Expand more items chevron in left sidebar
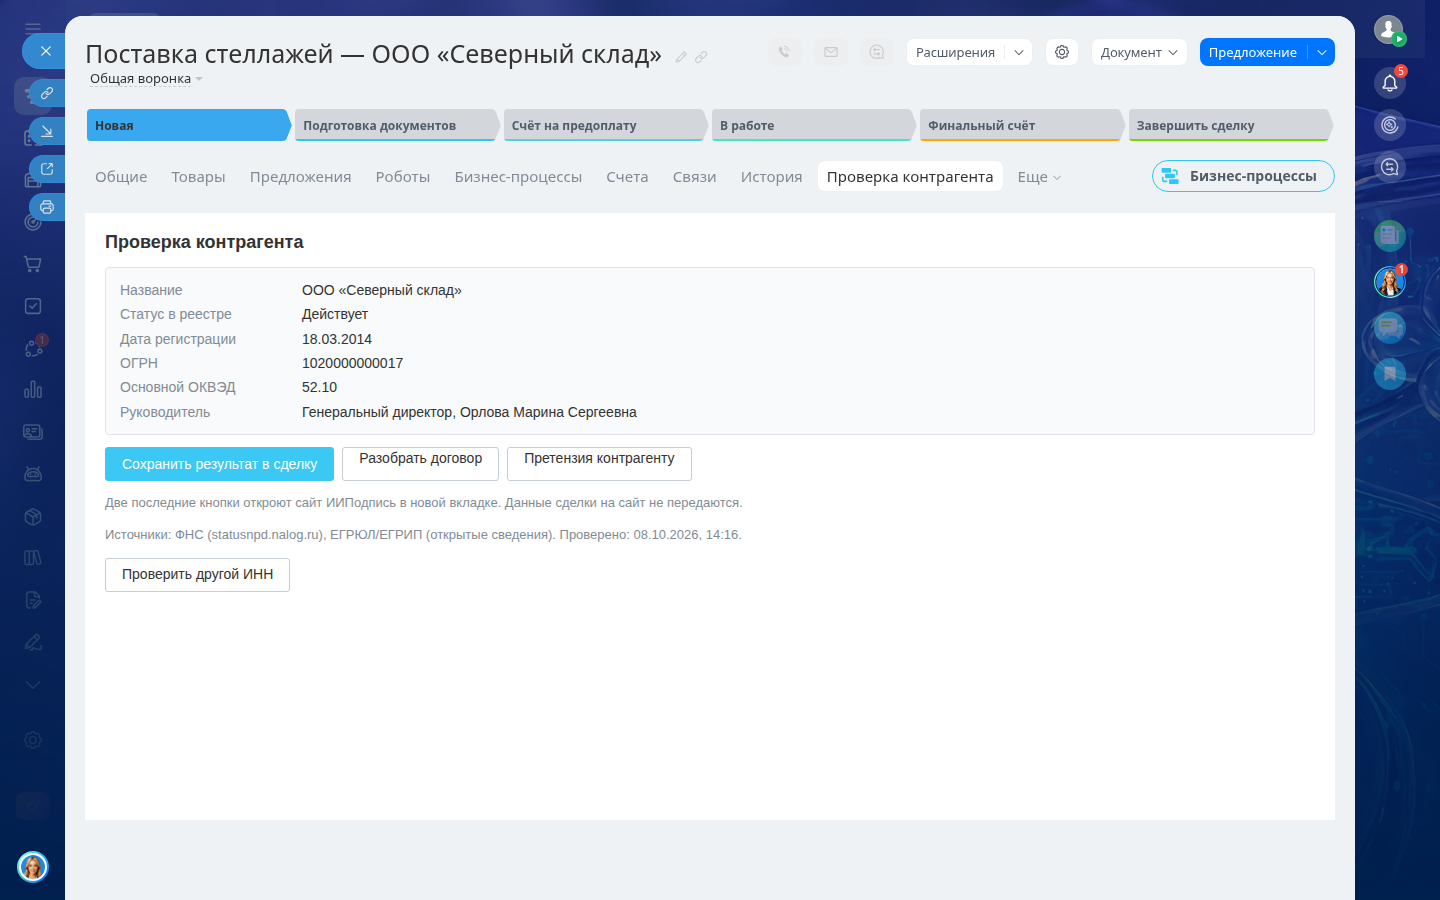The image size is (1440, 900). coord(33,685)
